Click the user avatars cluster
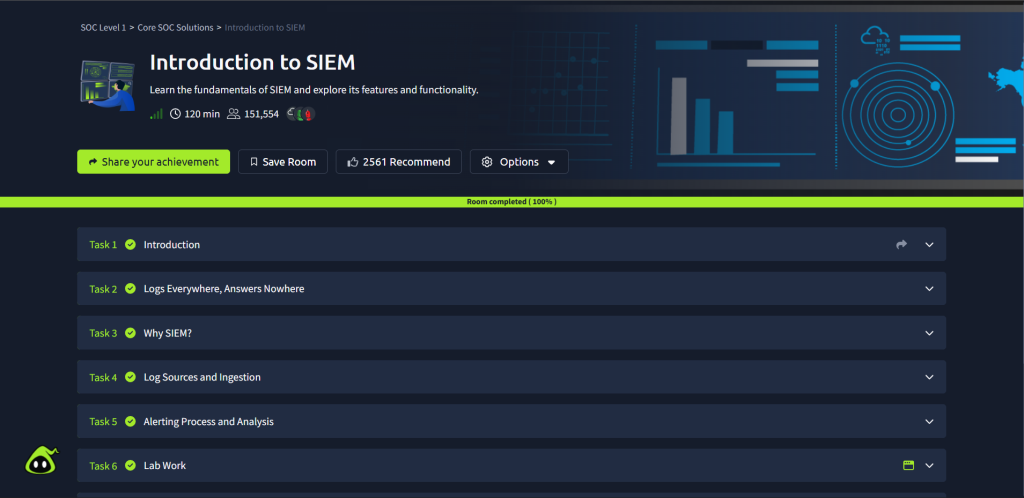This screenshot has height=498, width=1024. click(x=300, y=114)
